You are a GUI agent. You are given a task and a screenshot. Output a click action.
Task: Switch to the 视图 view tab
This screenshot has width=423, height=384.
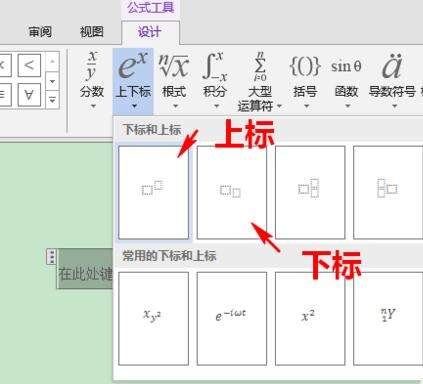(x=92, y=32)
